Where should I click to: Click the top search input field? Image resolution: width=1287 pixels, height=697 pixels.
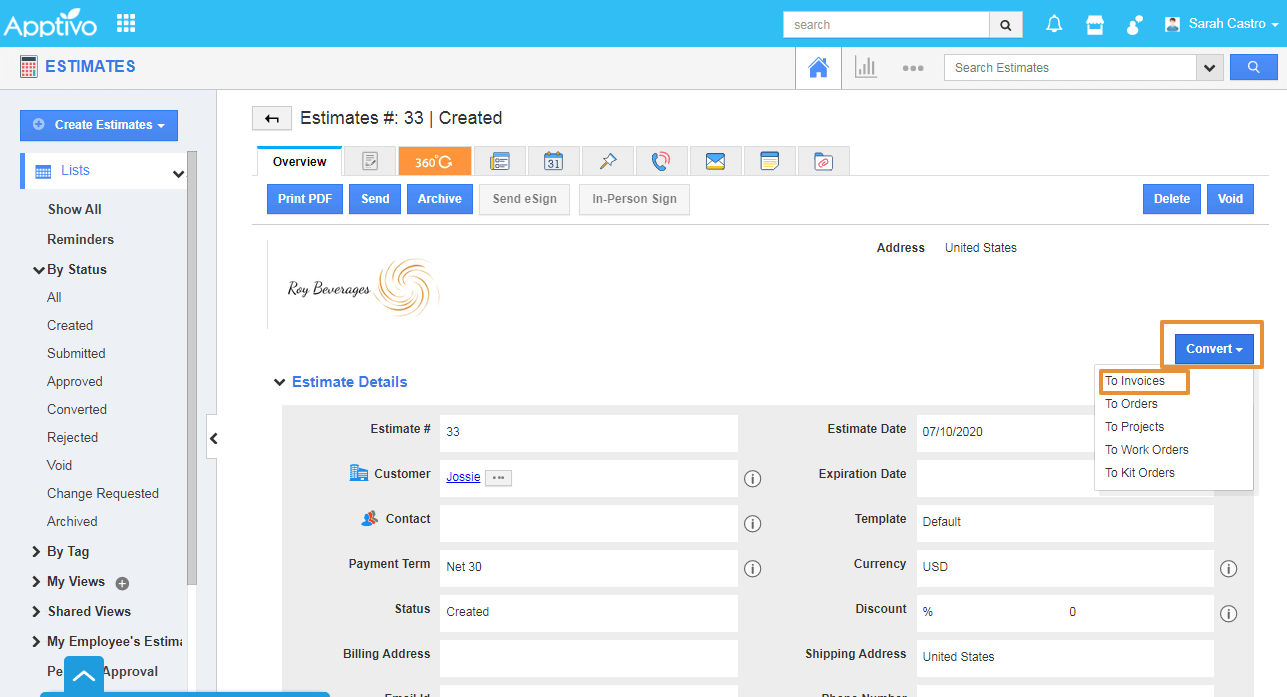click(886, 25)
